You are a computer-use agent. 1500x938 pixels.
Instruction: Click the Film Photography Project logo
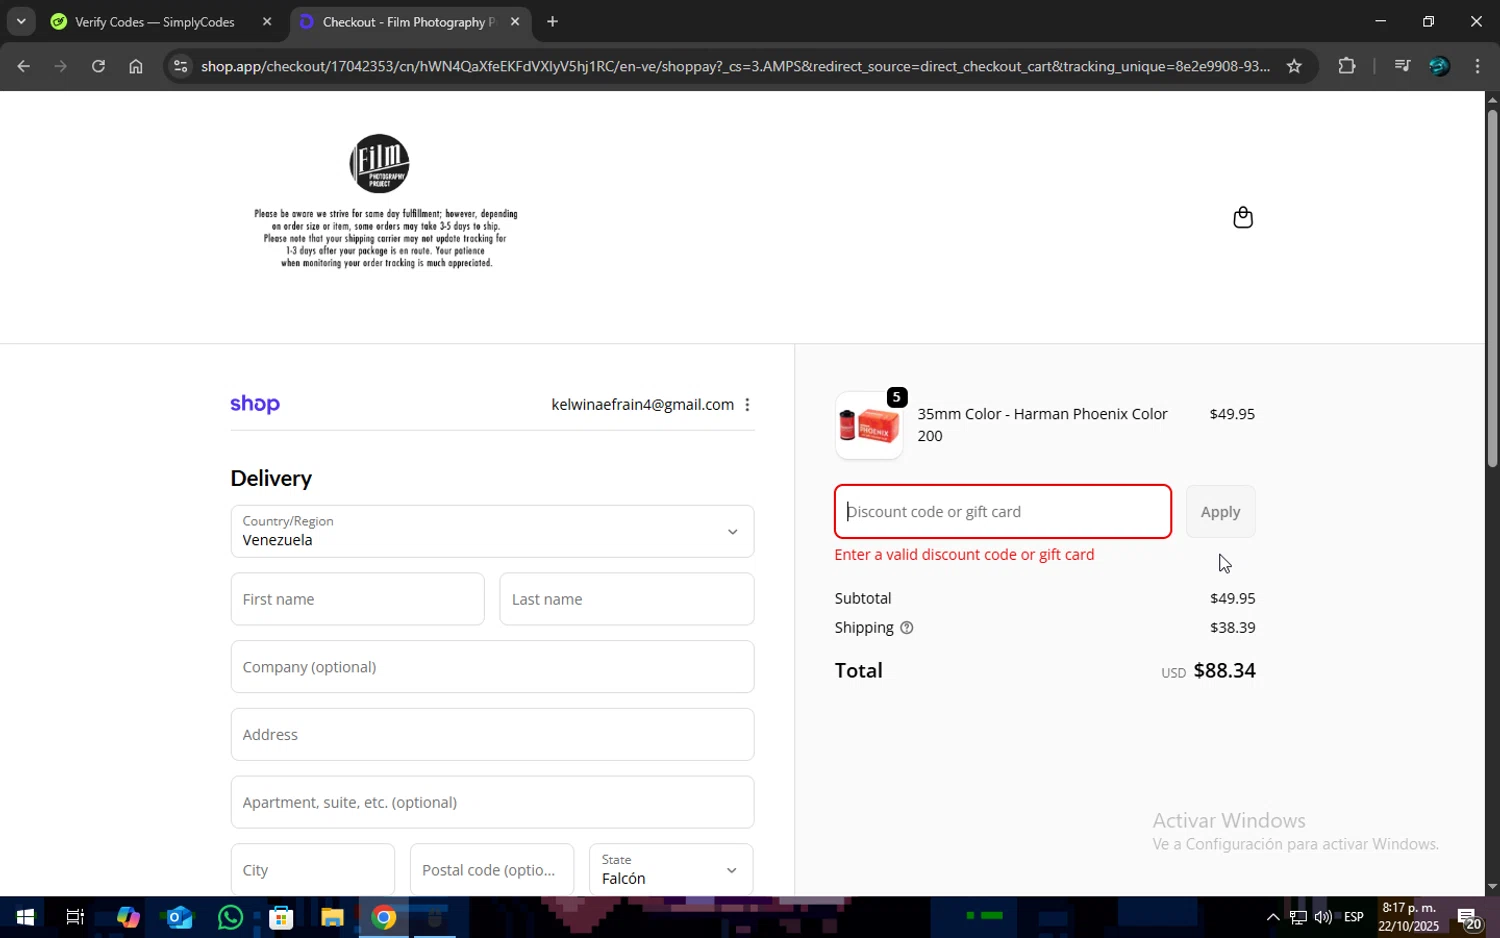[379, 163]
